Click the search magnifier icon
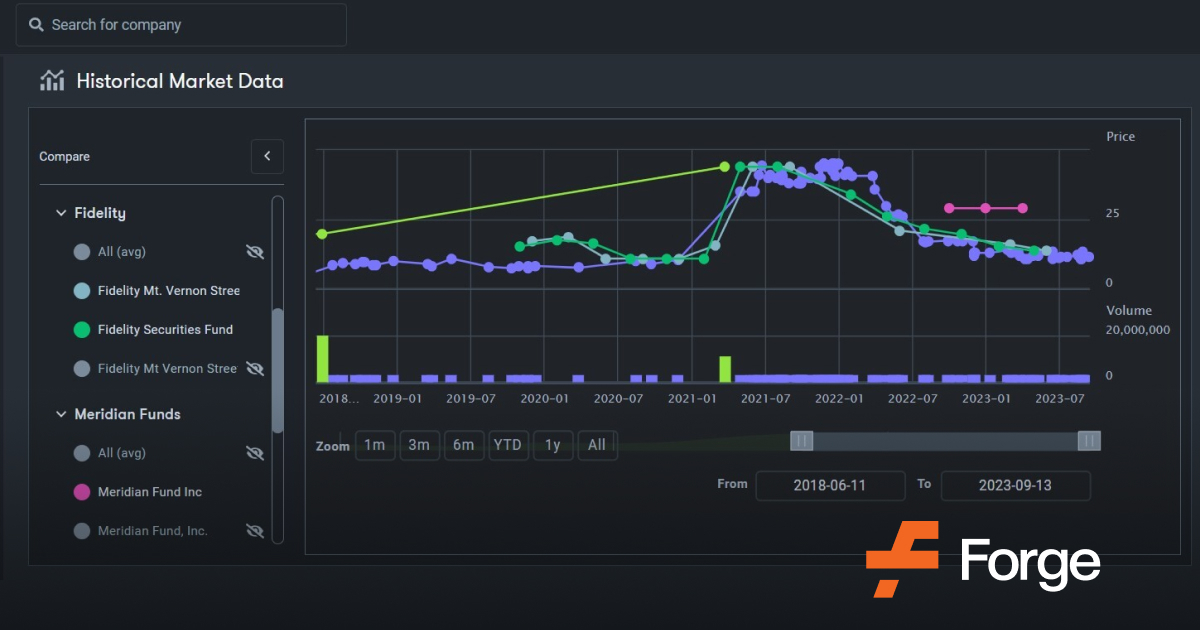This screenshot has width=1200, height=630. [36, 24]
